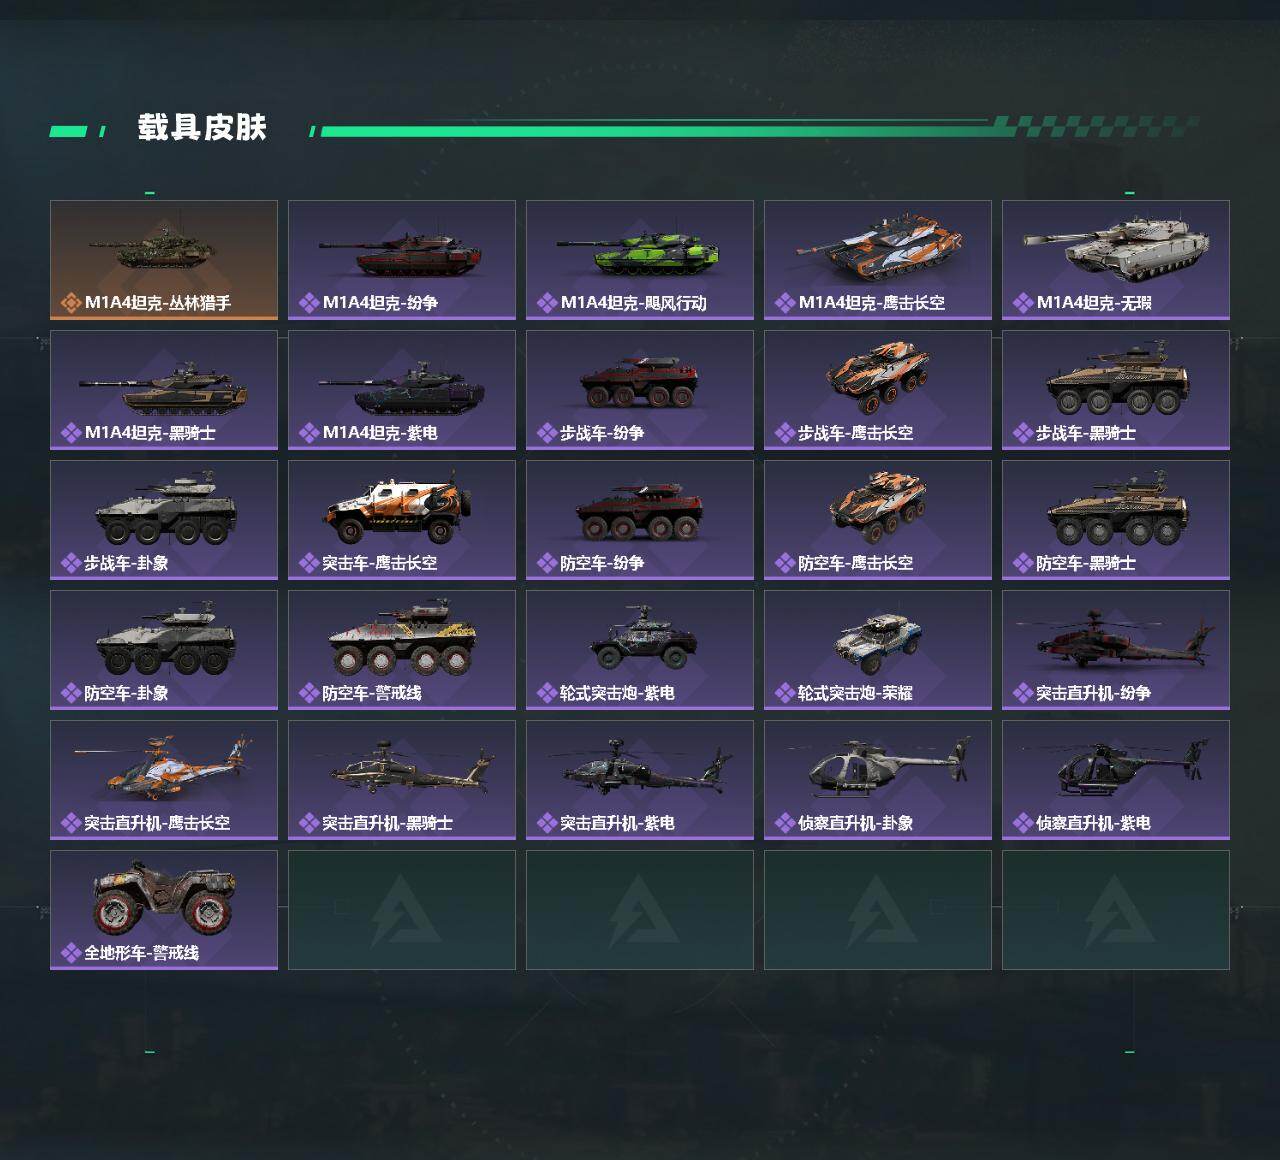Open the M1A4坦克-鹰击长空 skin
1280x1160 pixels.
click(878, 260)
